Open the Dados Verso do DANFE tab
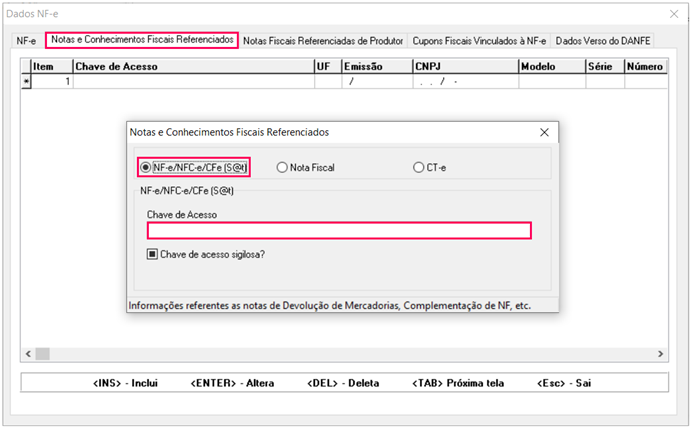 pos(602,41)
